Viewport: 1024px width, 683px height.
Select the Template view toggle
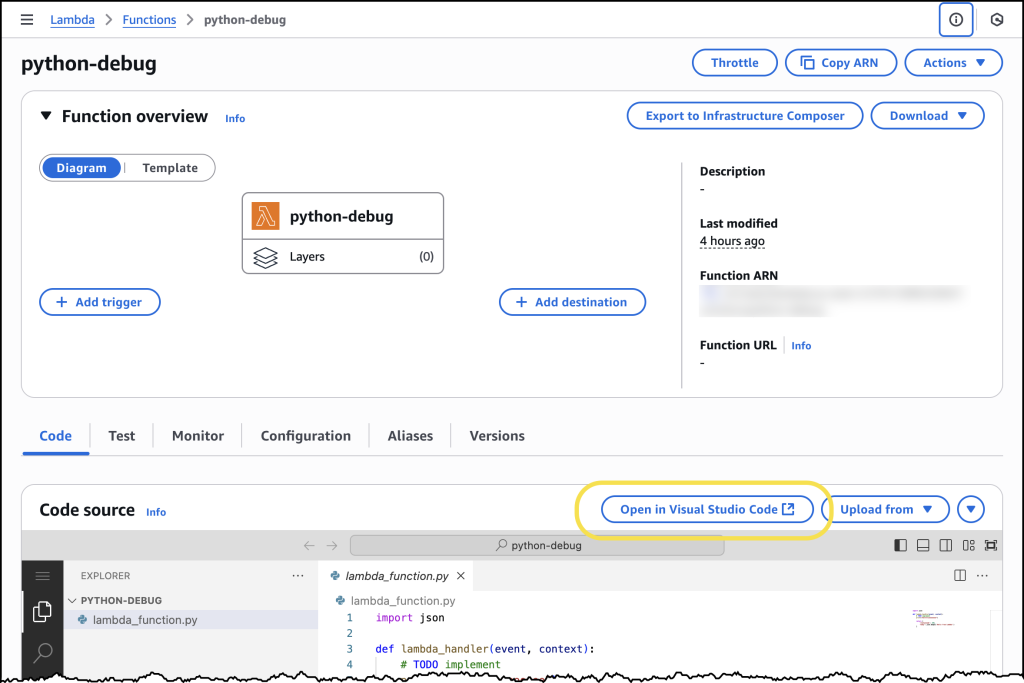(x=169, y=167)
